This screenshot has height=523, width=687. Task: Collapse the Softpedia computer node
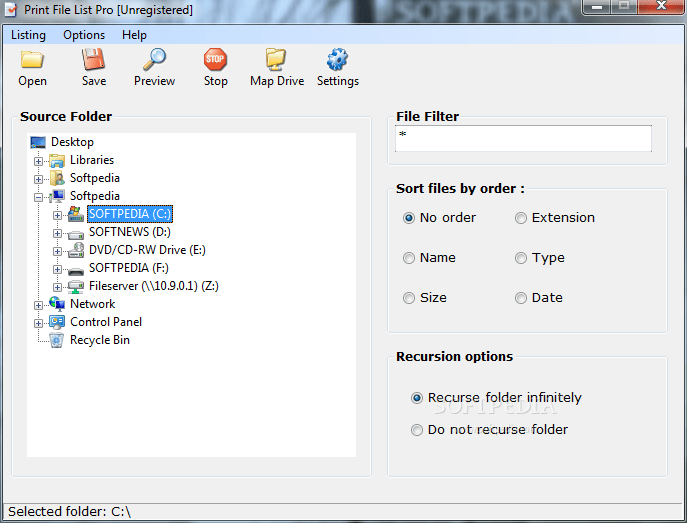click(39, 198)
